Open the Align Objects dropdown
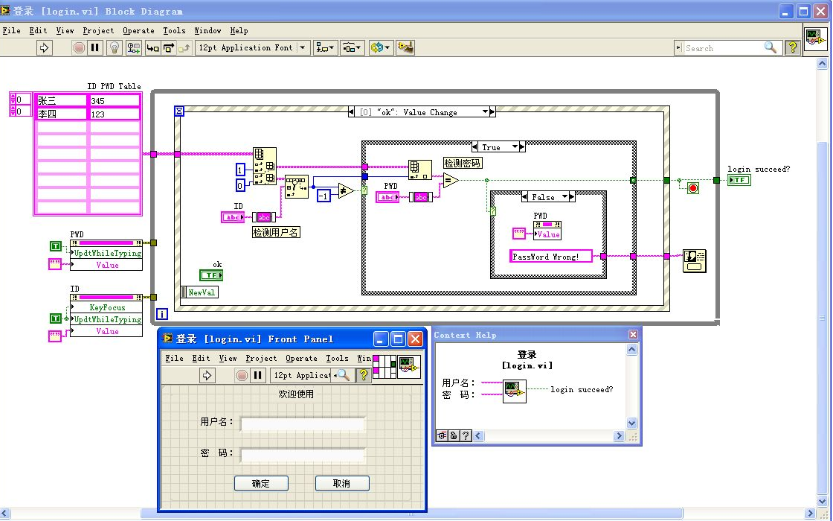 325,48
